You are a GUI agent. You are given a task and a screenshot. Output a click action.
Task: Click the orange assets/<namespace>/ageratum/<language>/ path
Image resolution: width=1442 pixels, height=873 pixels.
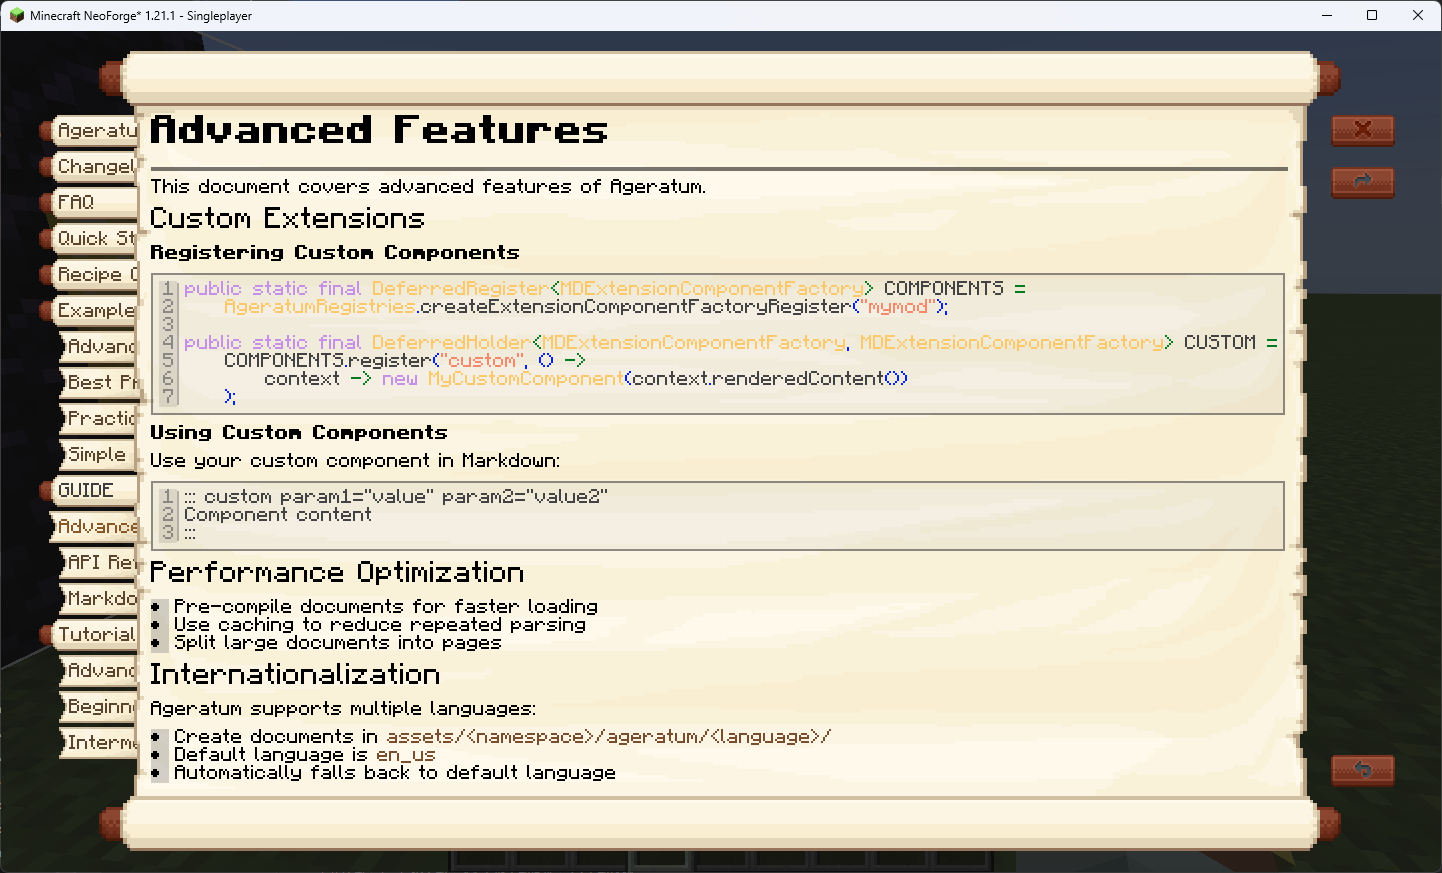tap(609, 737)
